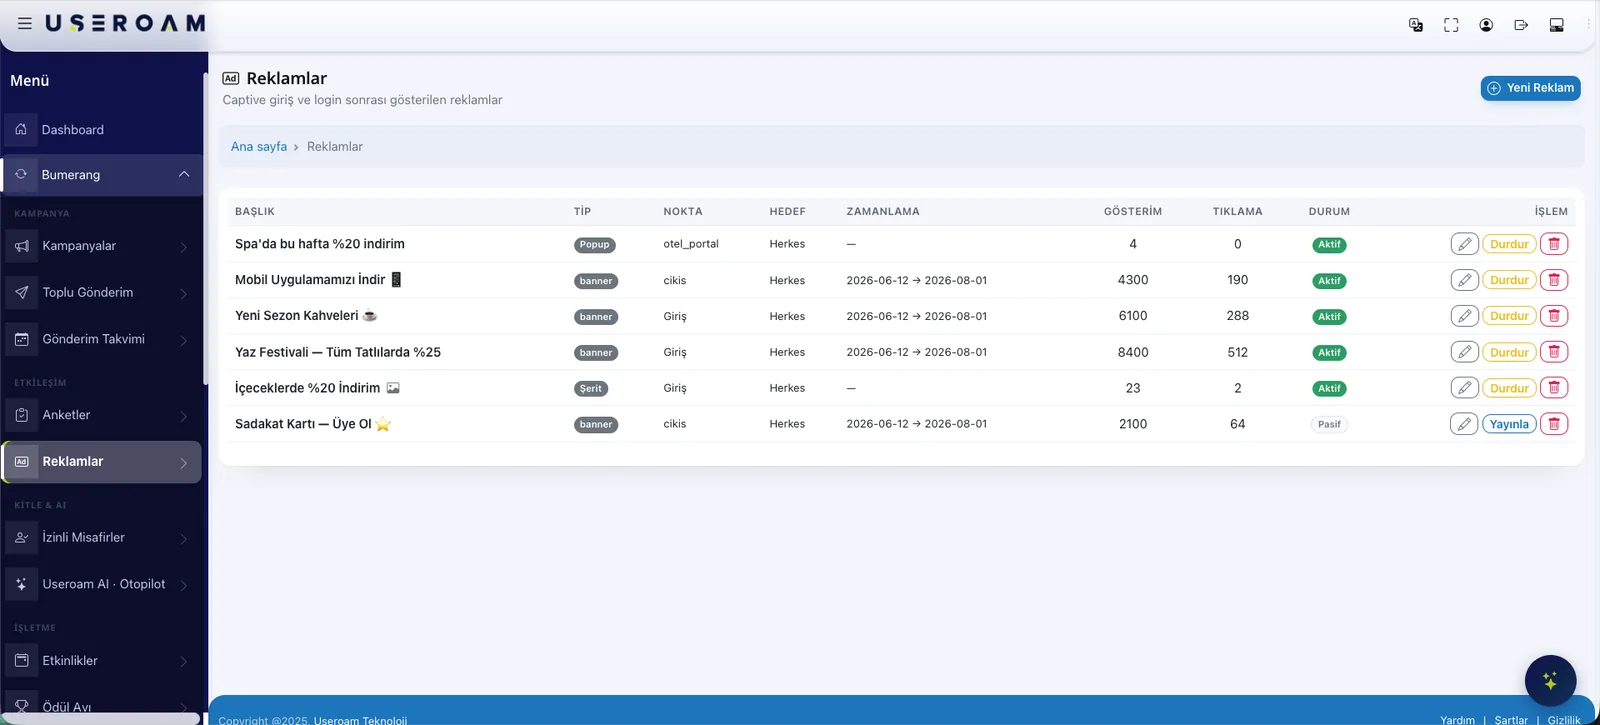Click the Pasif status badge
The image size is (1600, 725).
click(x=1329, y=424)
